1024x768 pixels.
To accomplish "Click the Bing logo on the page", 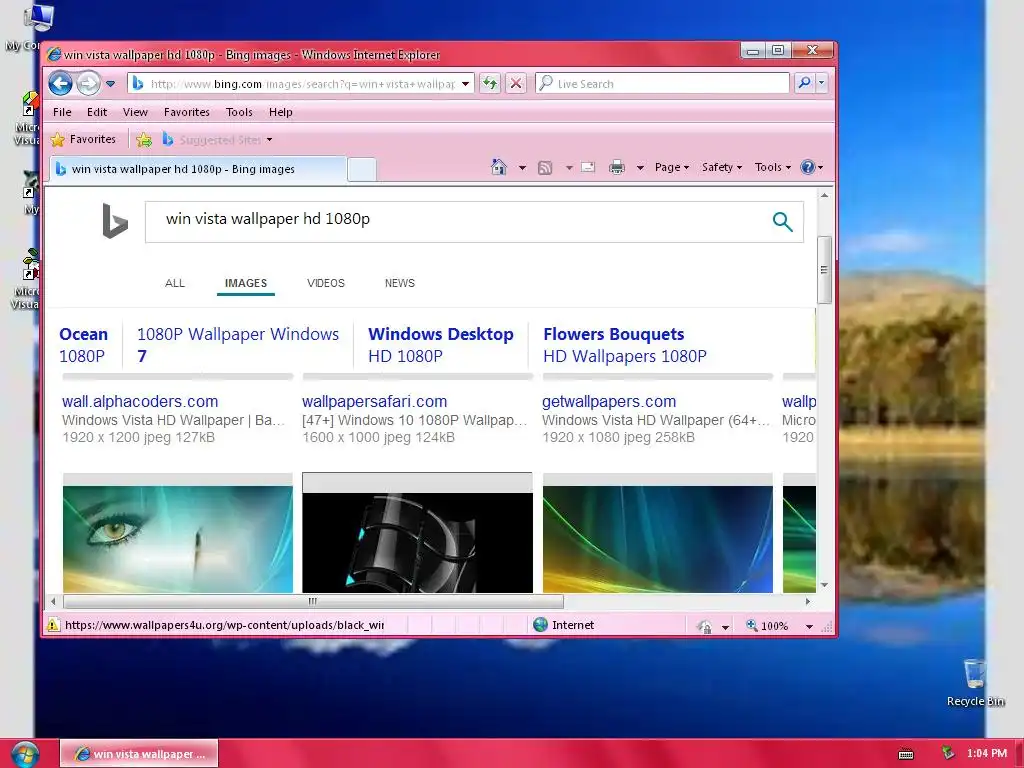I will (114, 221).
